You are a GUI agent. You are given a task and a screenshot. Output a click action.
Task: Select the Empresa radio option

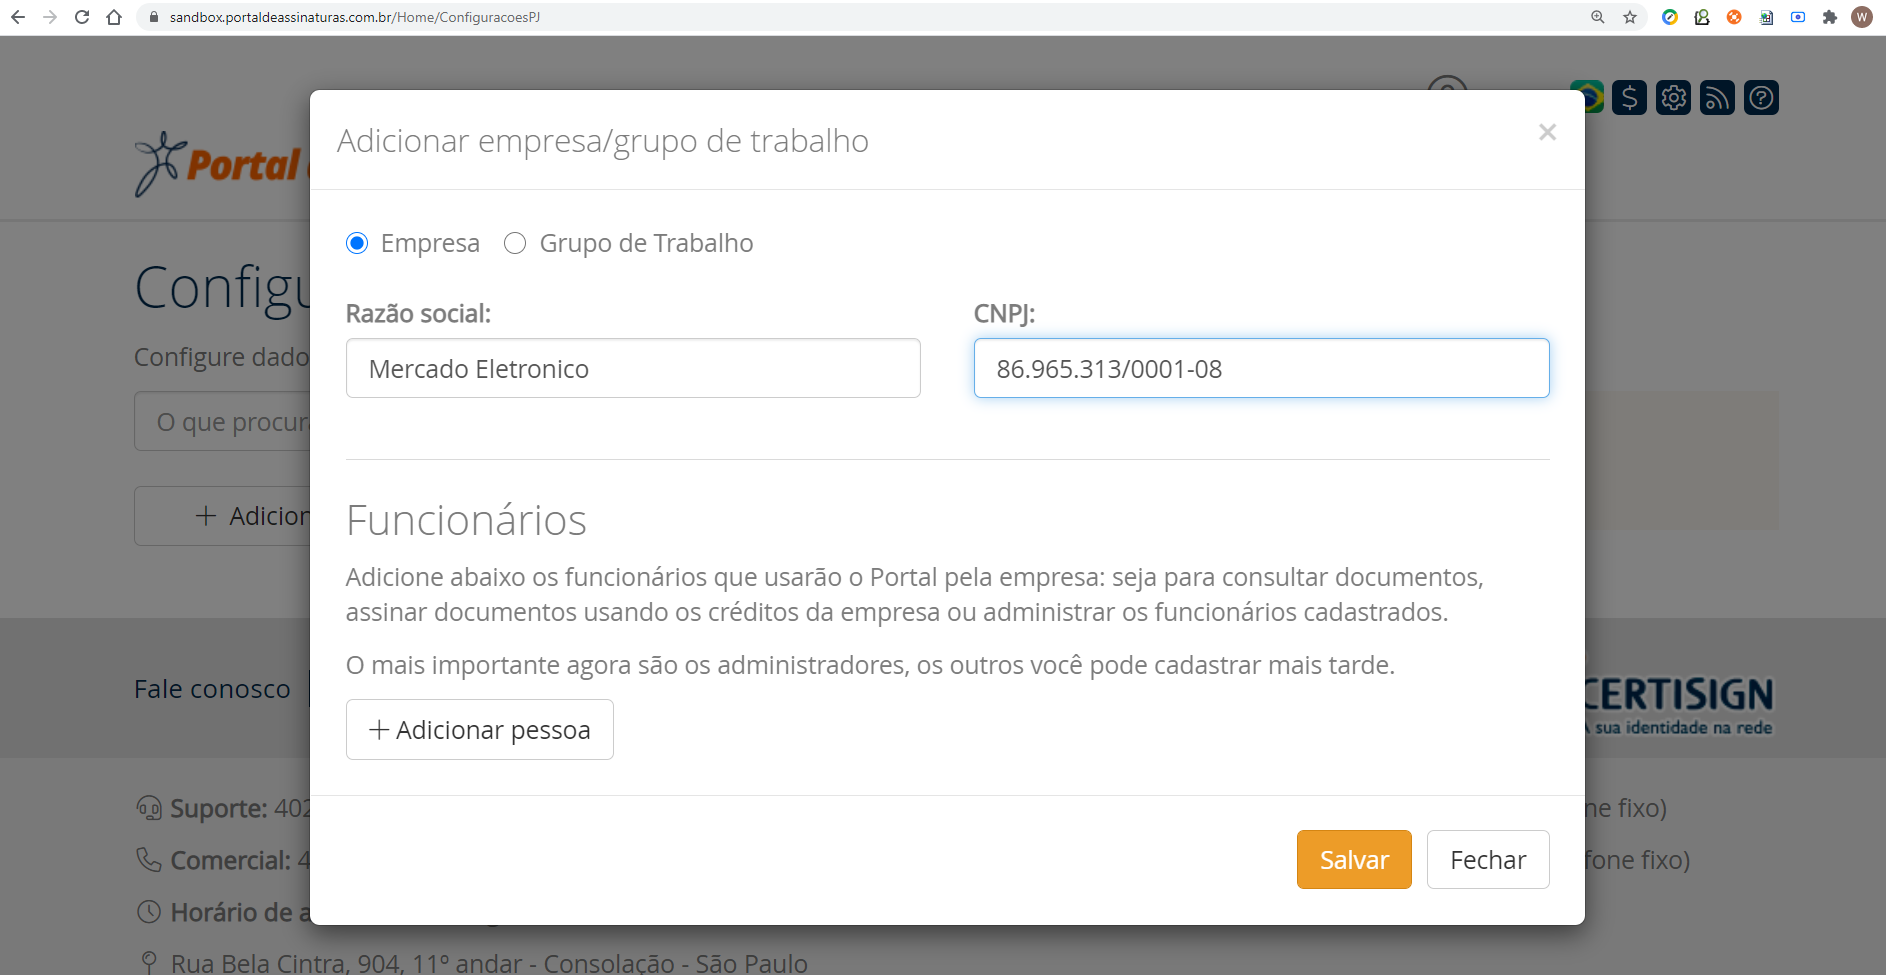357,243
